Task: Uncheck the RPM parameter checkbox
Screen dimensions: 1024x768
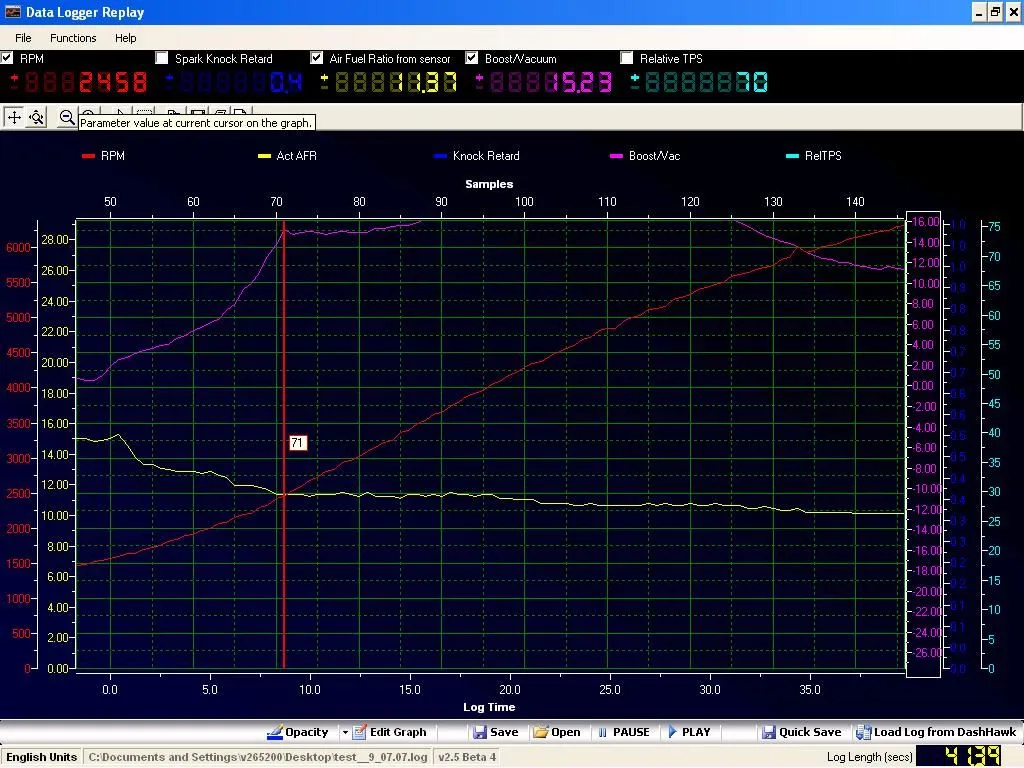Action: [x=8, y=58]
